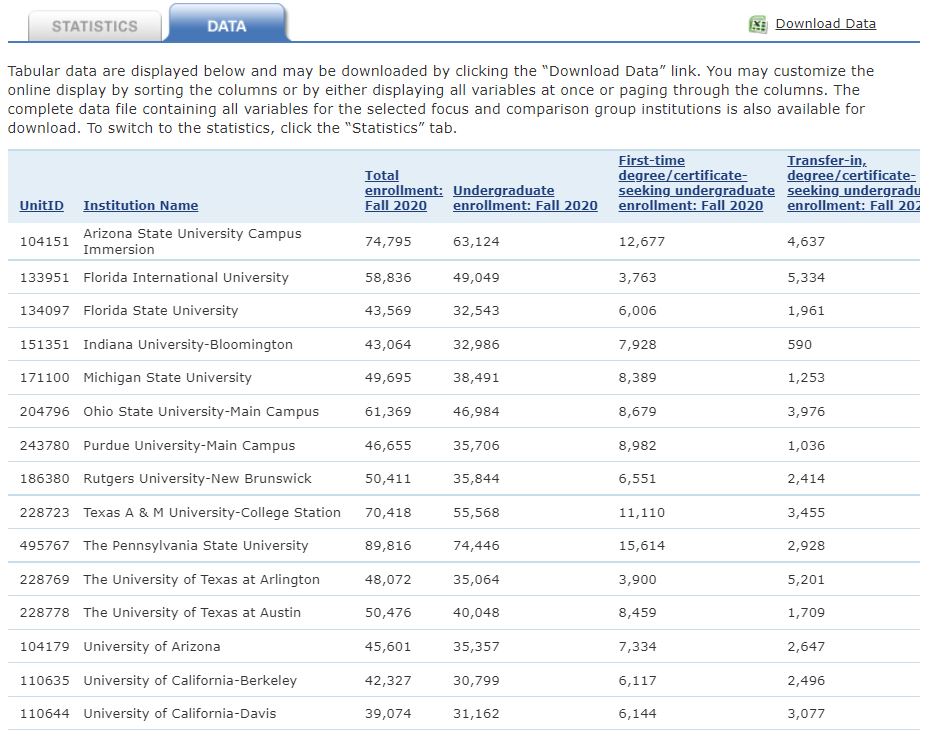Sort by Transfer-in degree/certificate-seeking enrollment header
The width and height of the screenshot is (930, 740).
853,183
